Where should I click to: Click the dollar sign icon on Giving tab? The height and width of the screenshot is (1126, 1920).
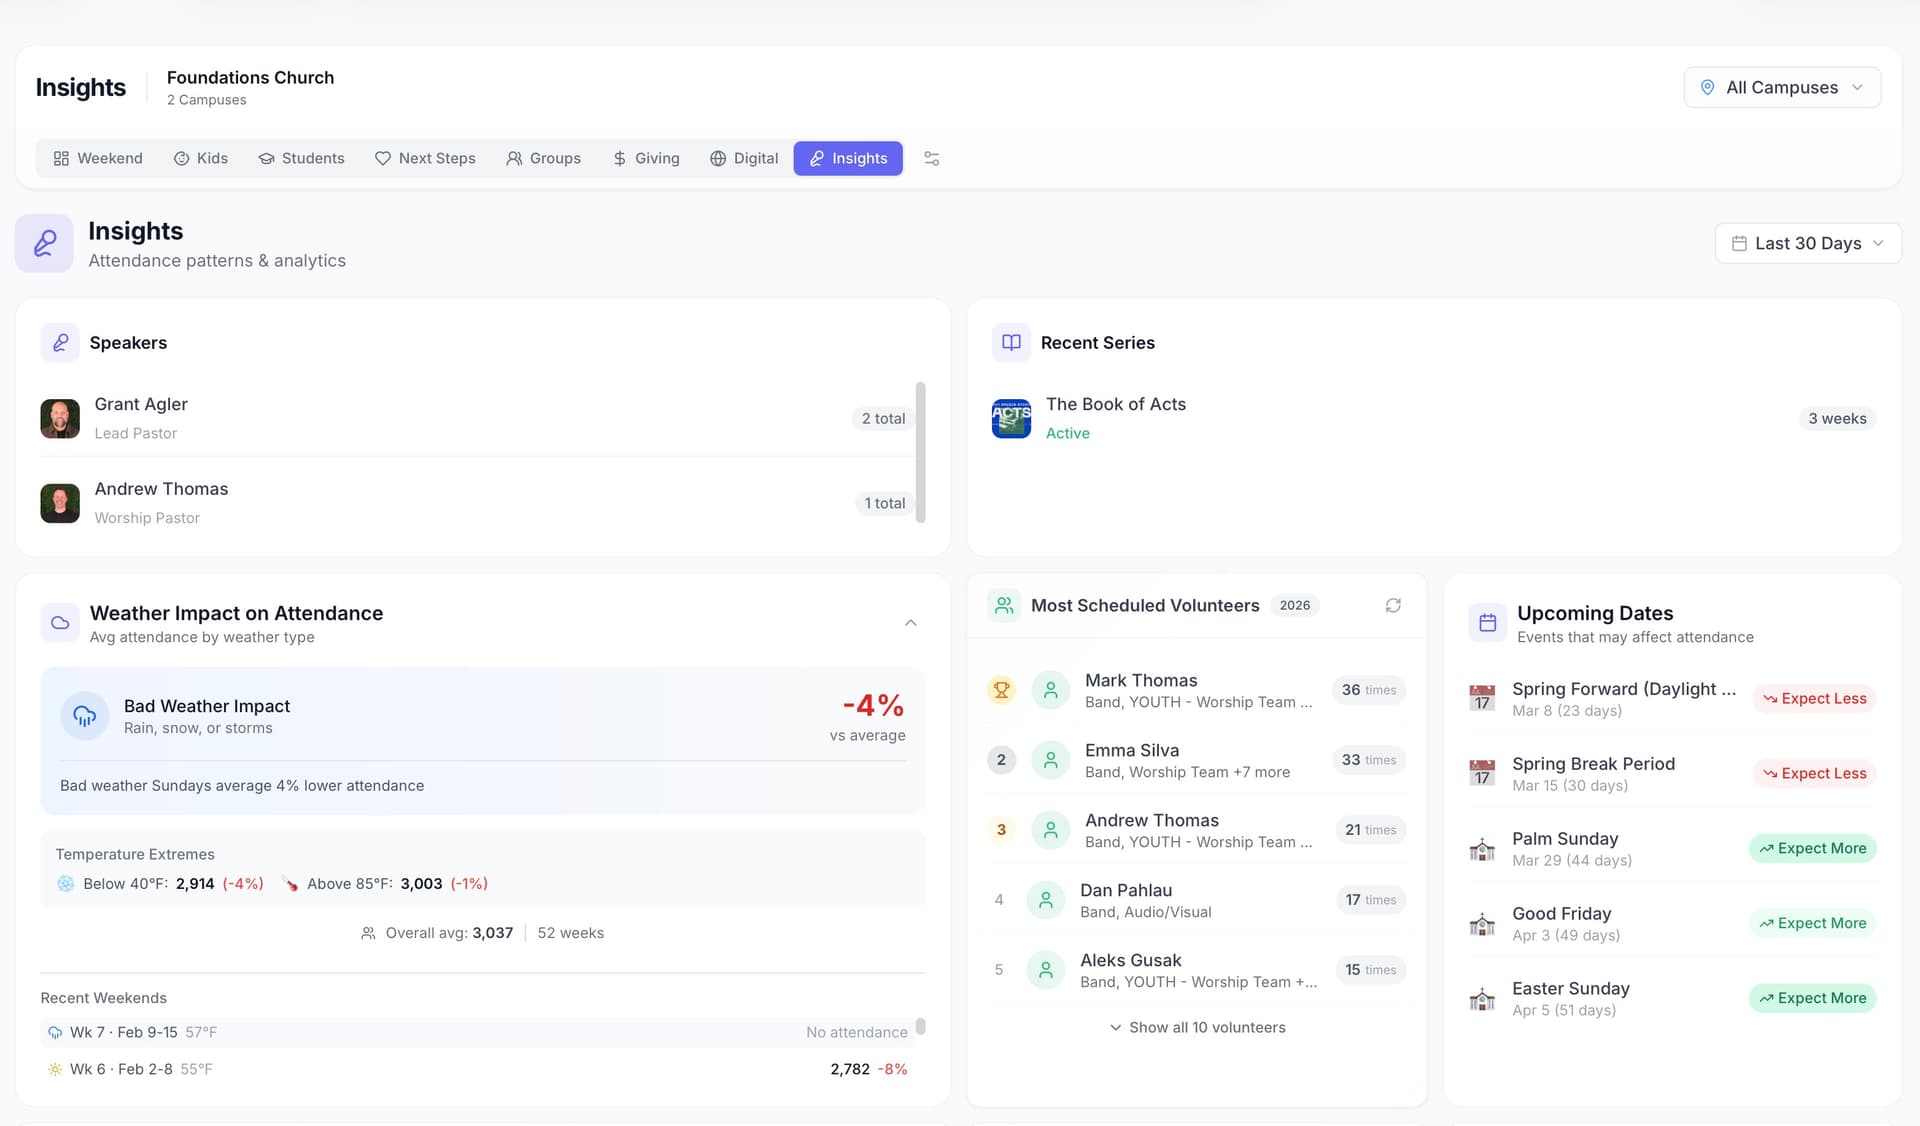[x=620, y=158]
